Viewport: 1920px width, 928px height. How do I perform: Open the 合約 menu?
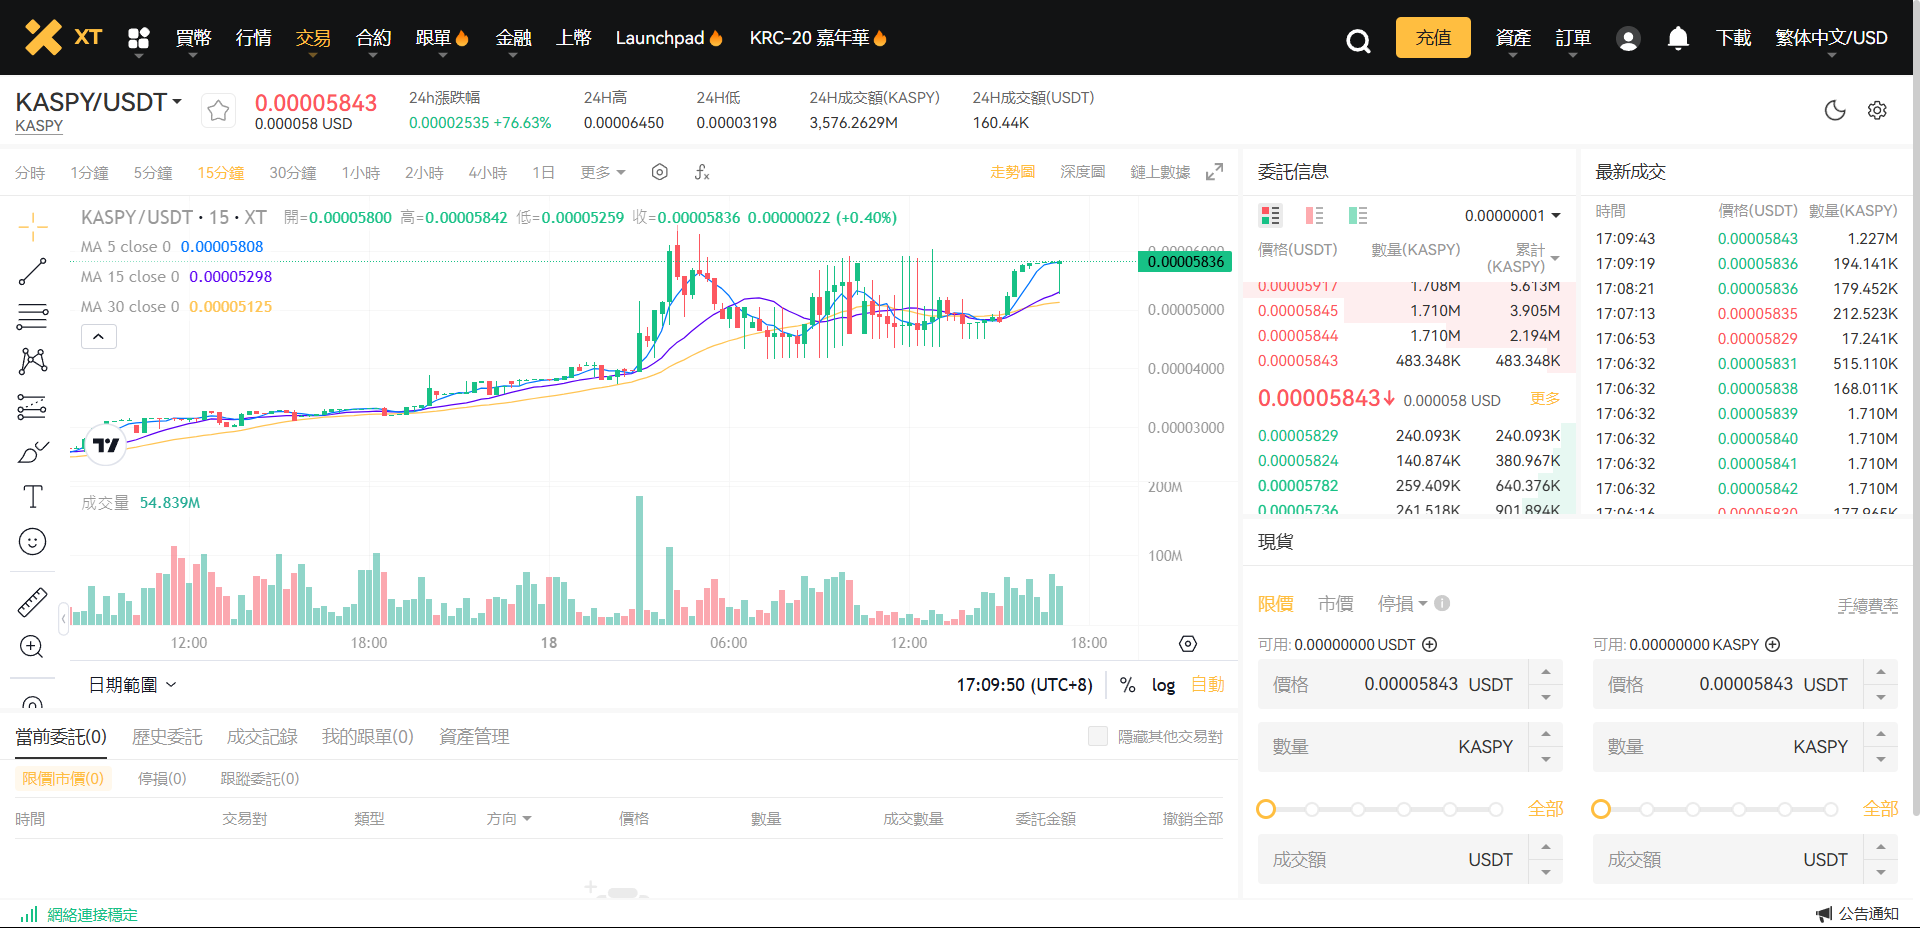point(373,38)
